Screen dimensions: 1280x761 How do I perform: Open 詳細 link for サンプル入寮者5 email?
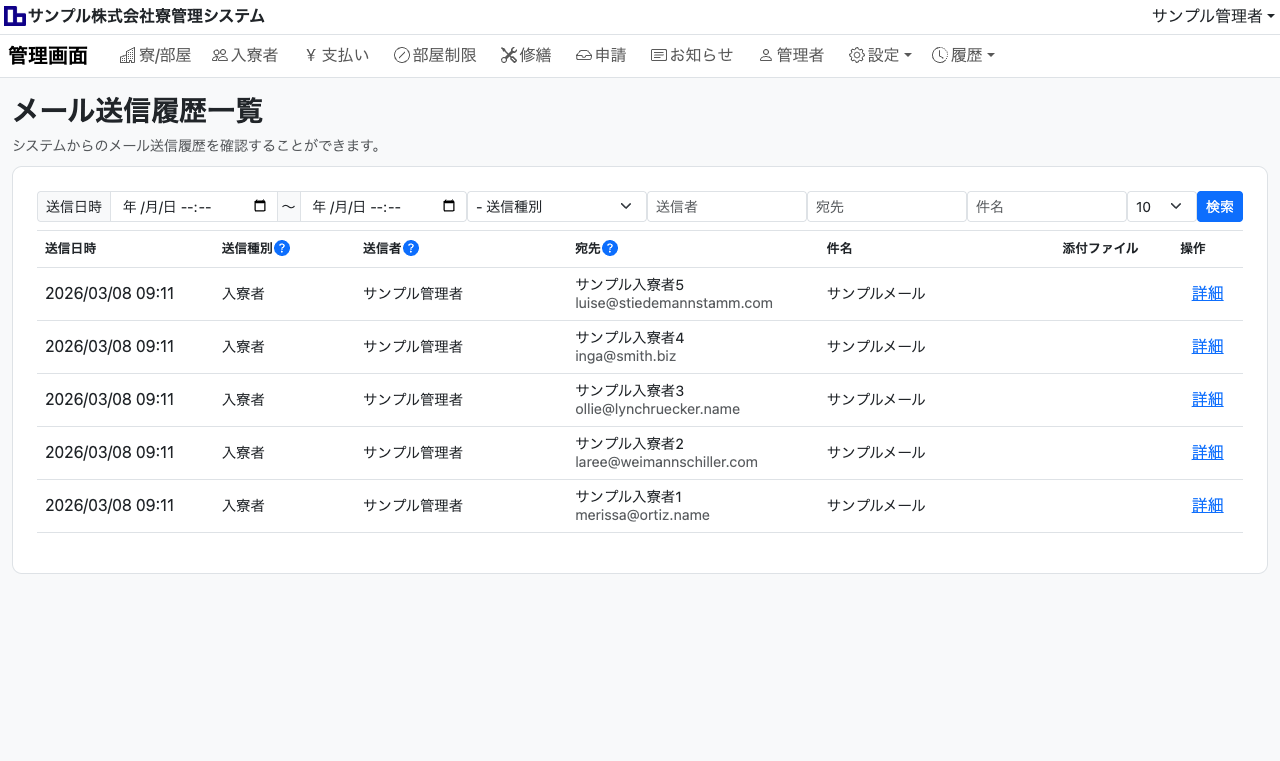click(1207, 294)
